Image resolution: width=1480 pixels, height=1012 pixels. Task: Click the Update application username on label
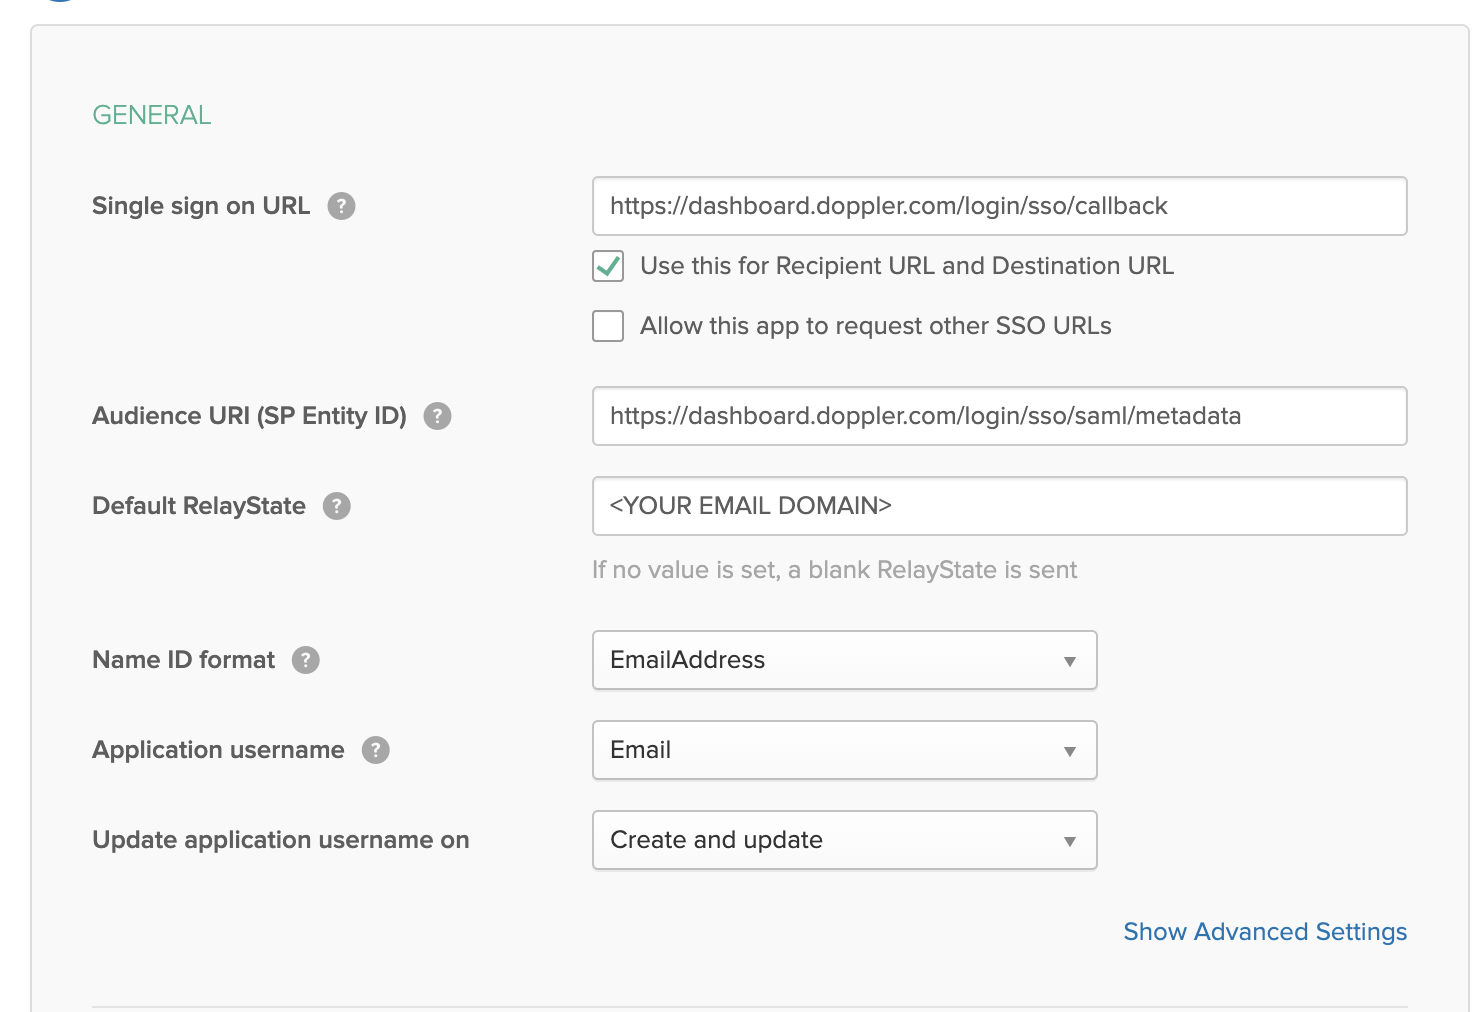click(x=281, y=840)
